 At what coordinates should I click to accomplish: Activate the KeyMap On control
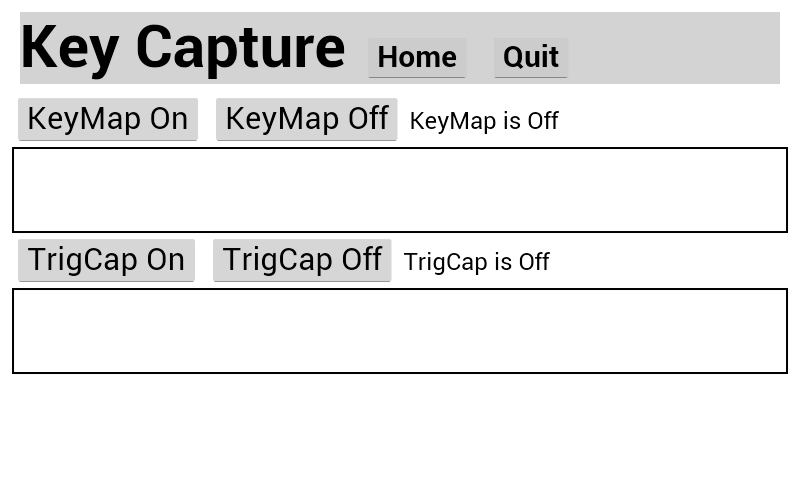(108, 119)
